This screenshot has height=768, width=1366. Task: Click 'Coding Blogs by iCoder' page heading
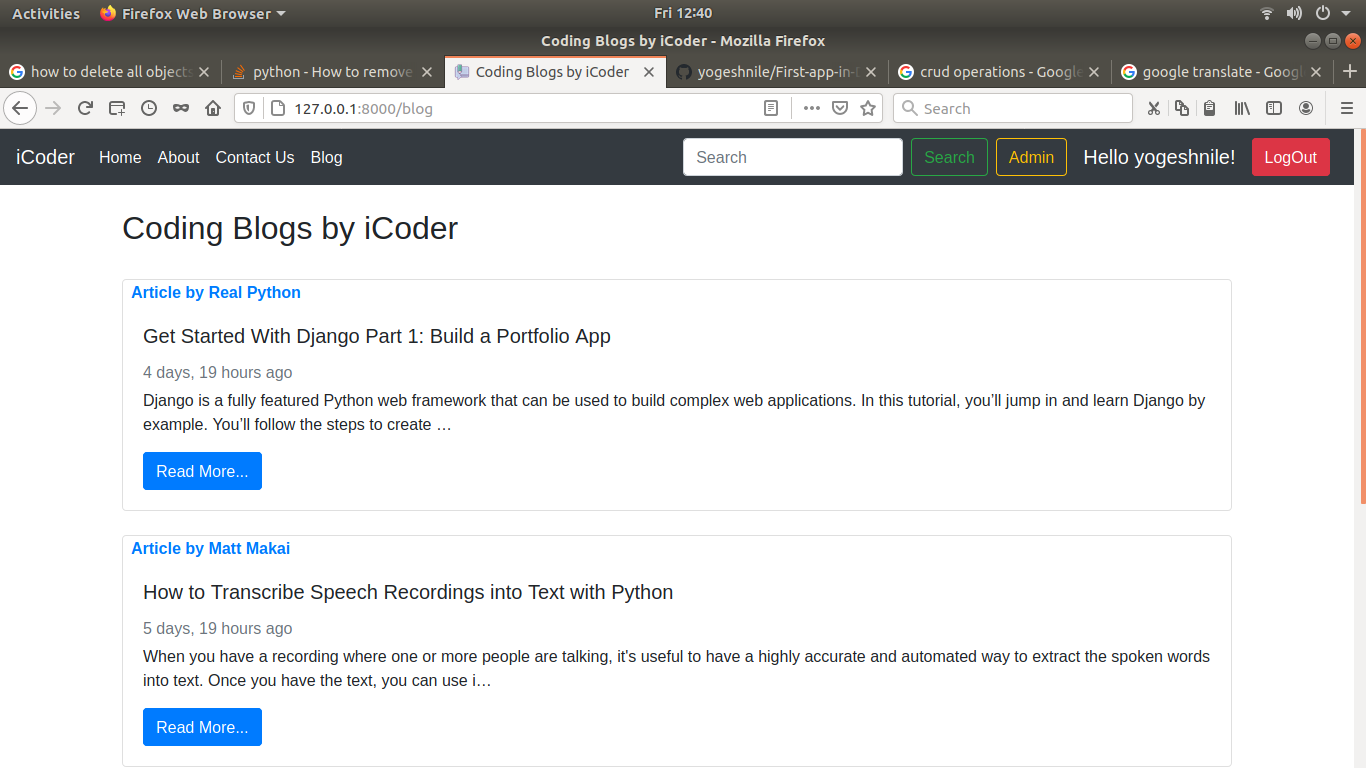point(290,228)
